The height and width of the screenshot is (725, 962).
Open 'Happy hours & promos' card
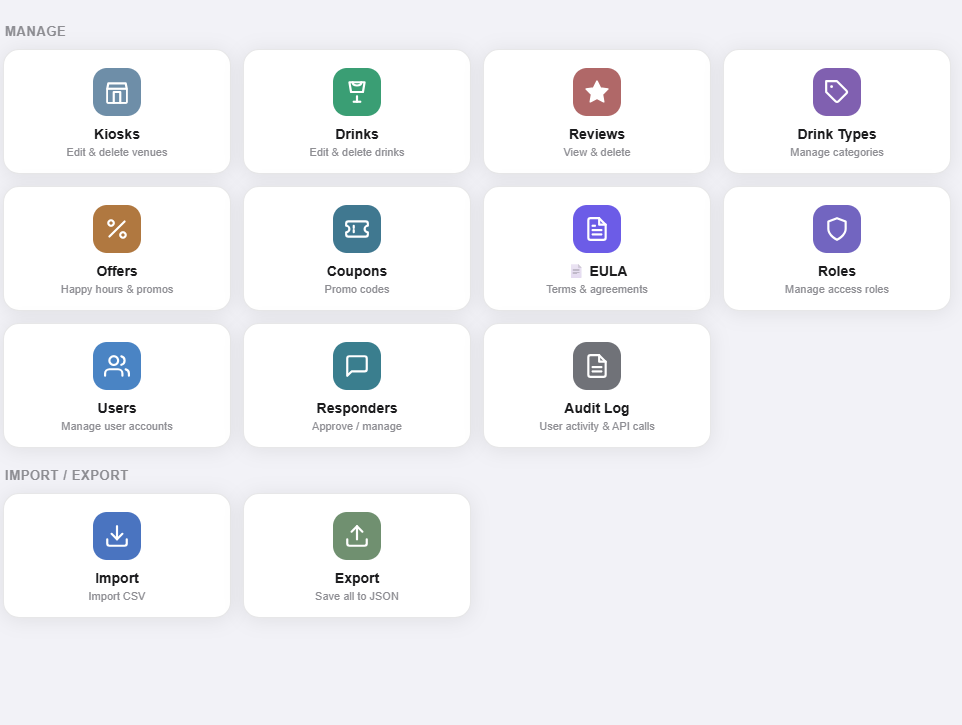click(x=117, y=248)
